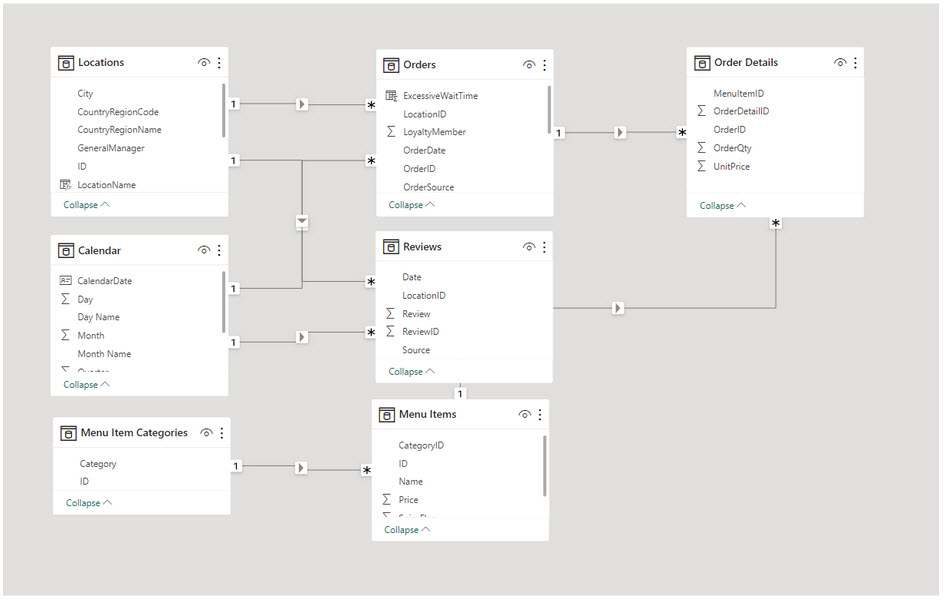
Task: Click the Order Details table icon
Action: tap(702, 63)
